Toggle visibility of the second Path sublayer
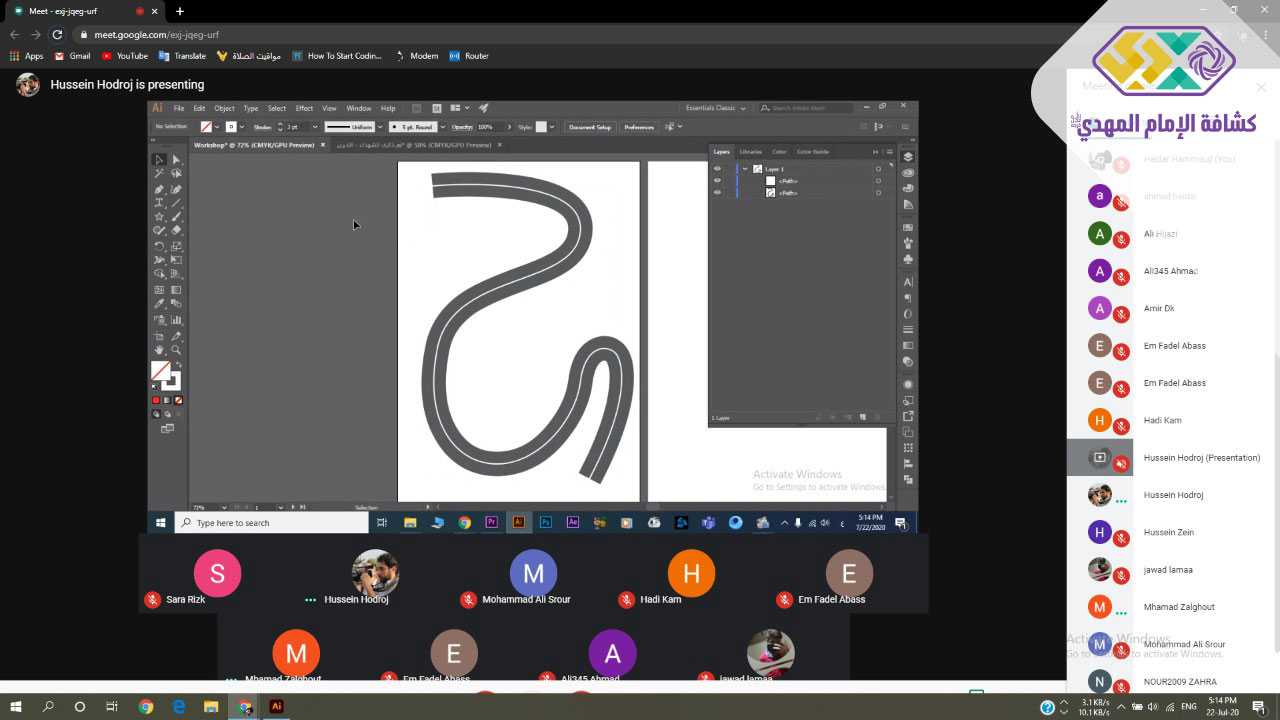Image resolution: width=1280 pixels, height=720 pixels. (x=717, y=193)
